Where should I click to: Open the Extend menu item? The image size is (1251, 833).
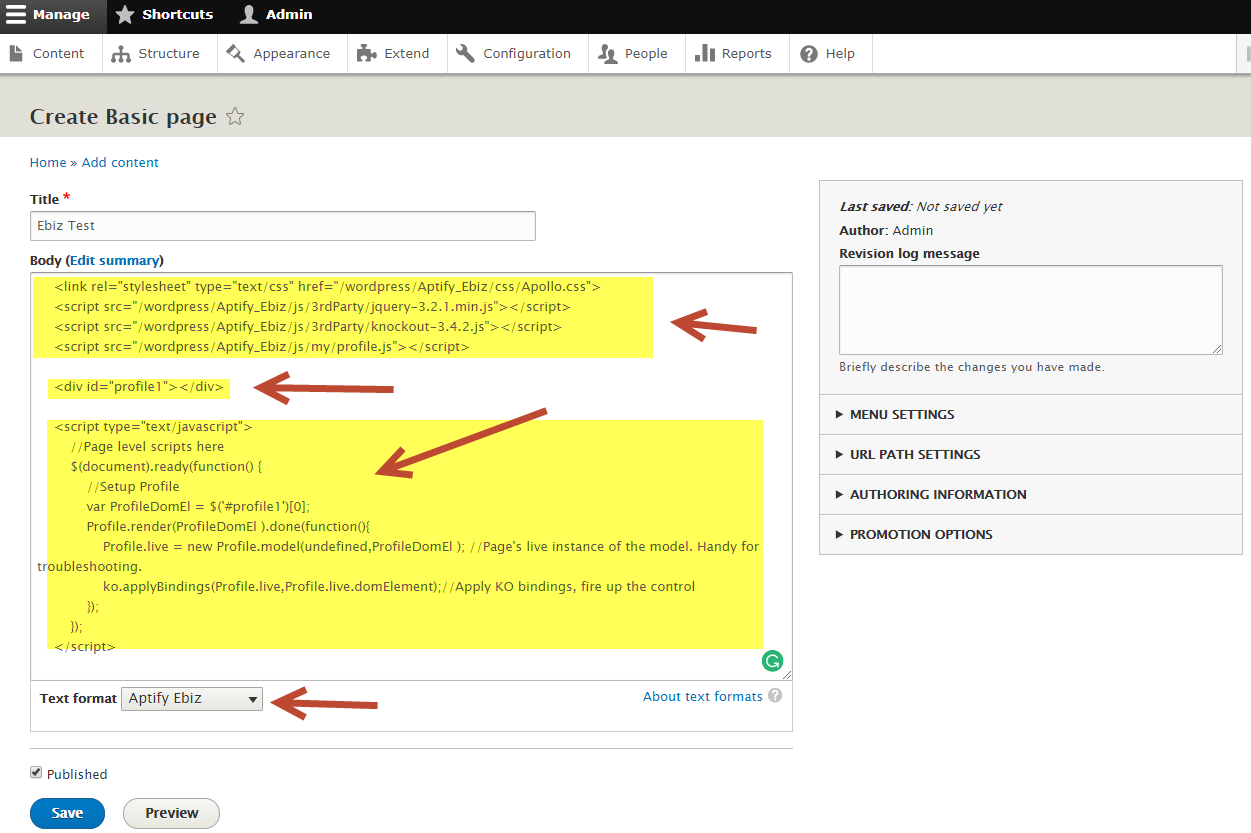(397, 54)
